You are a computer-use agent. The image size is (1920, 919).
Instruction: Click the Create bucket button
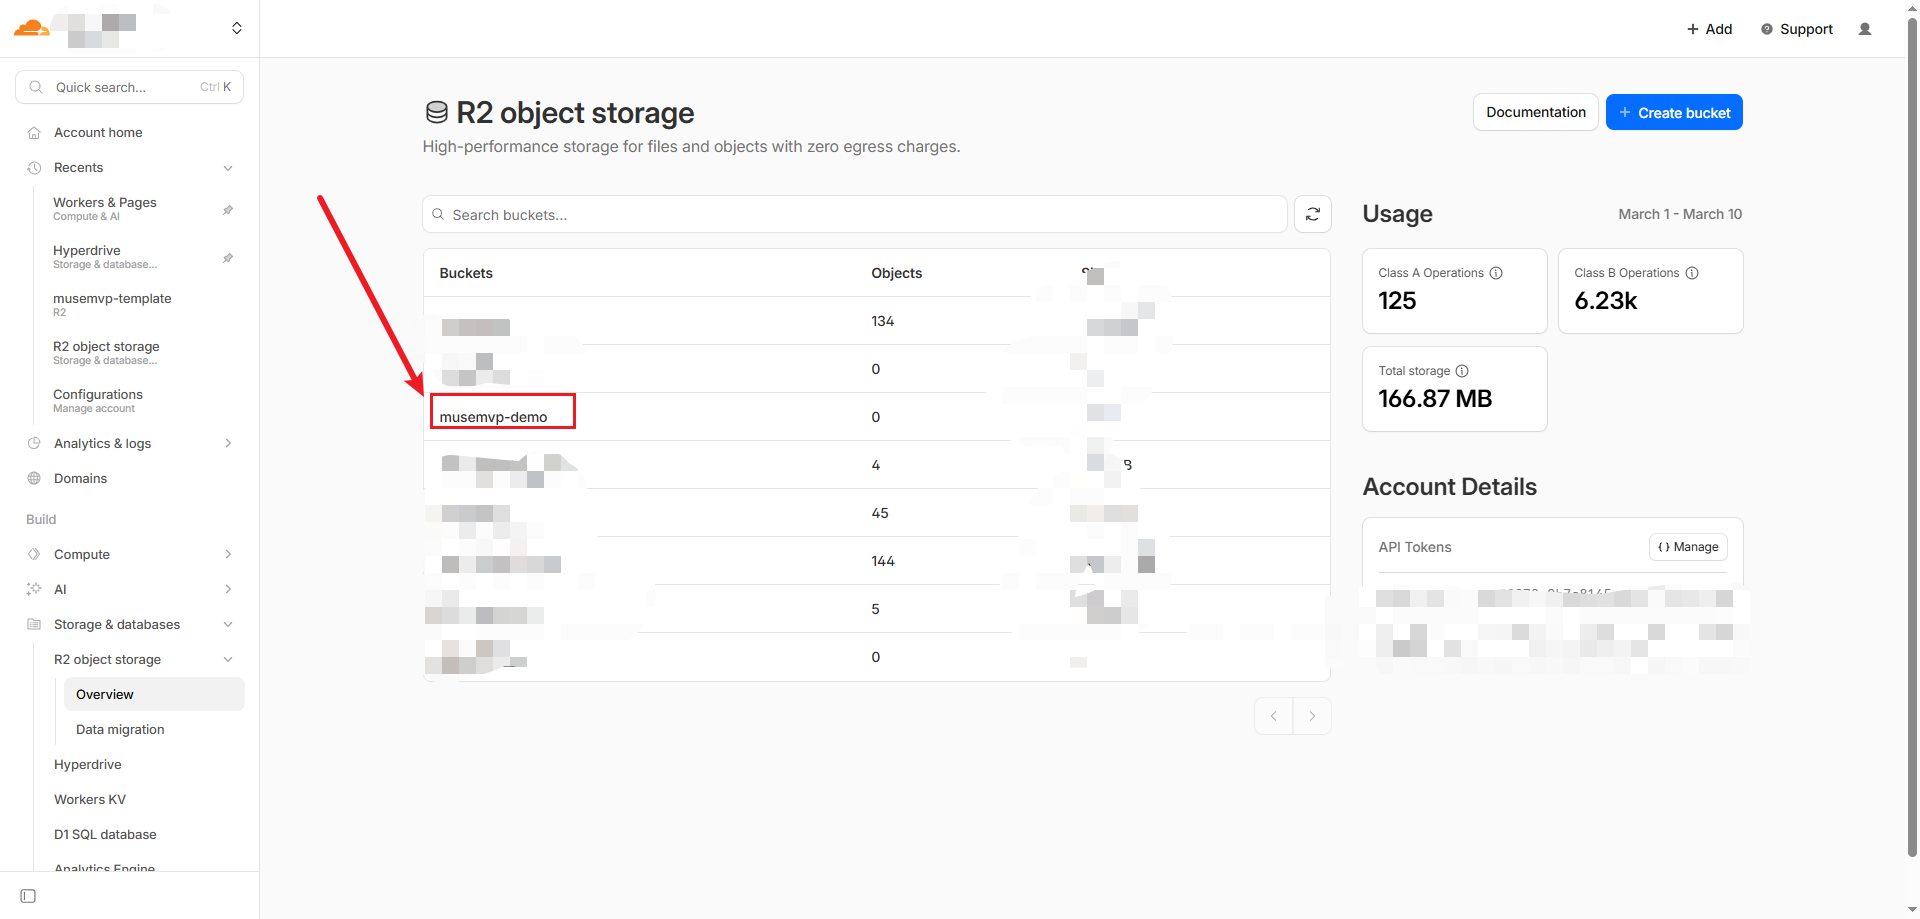(1673, 112)
